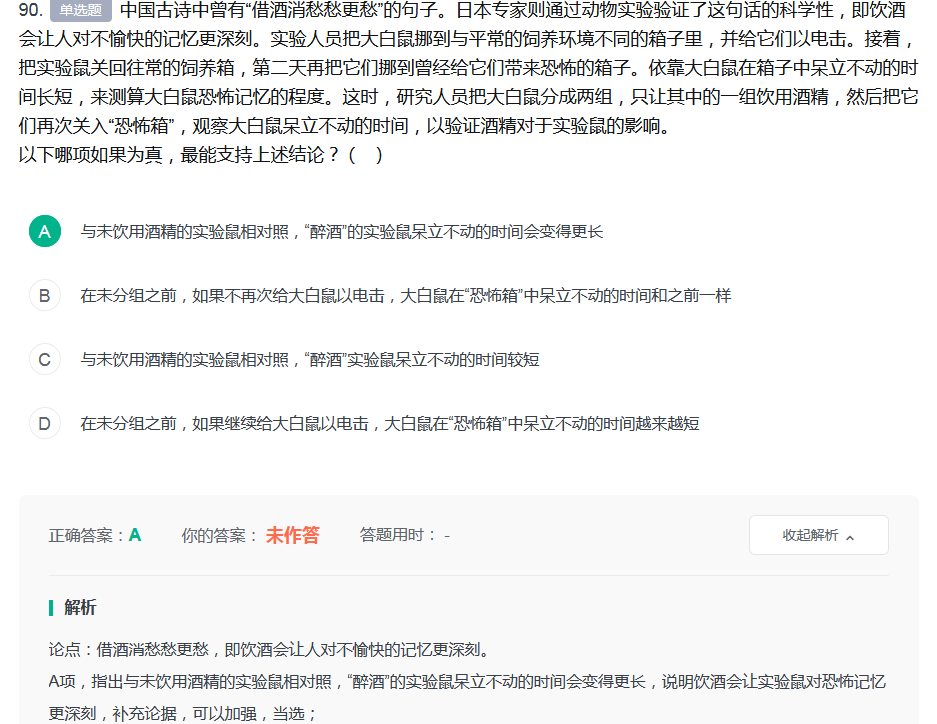The width and height of the screenshot is (937, 724).
Task: Click the 单选题 question type tag
Action: coord(81,10)
